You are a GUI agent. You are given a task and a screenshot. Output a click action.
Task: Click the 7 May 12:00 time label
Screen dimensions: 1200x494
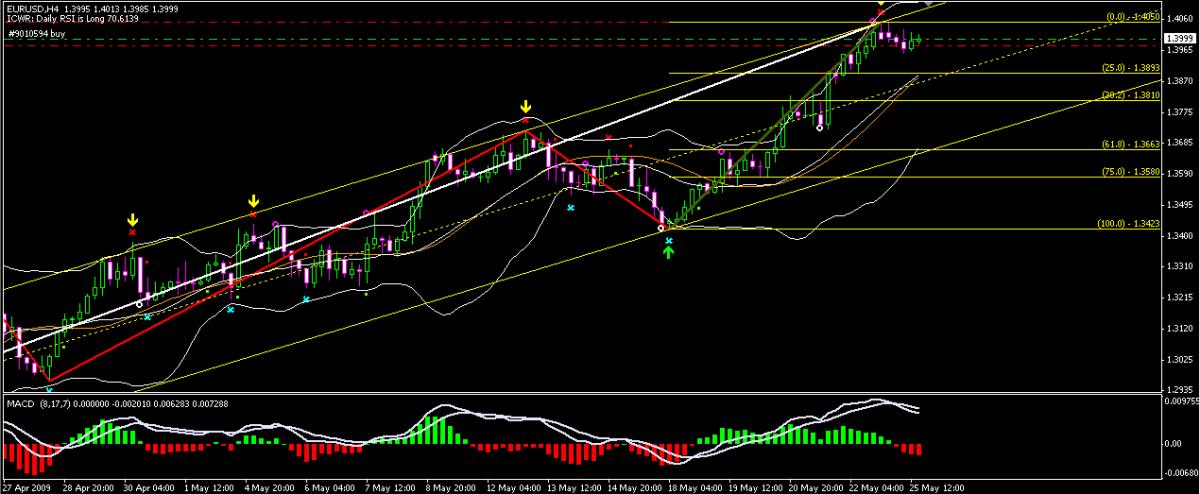tap(391, 488)
